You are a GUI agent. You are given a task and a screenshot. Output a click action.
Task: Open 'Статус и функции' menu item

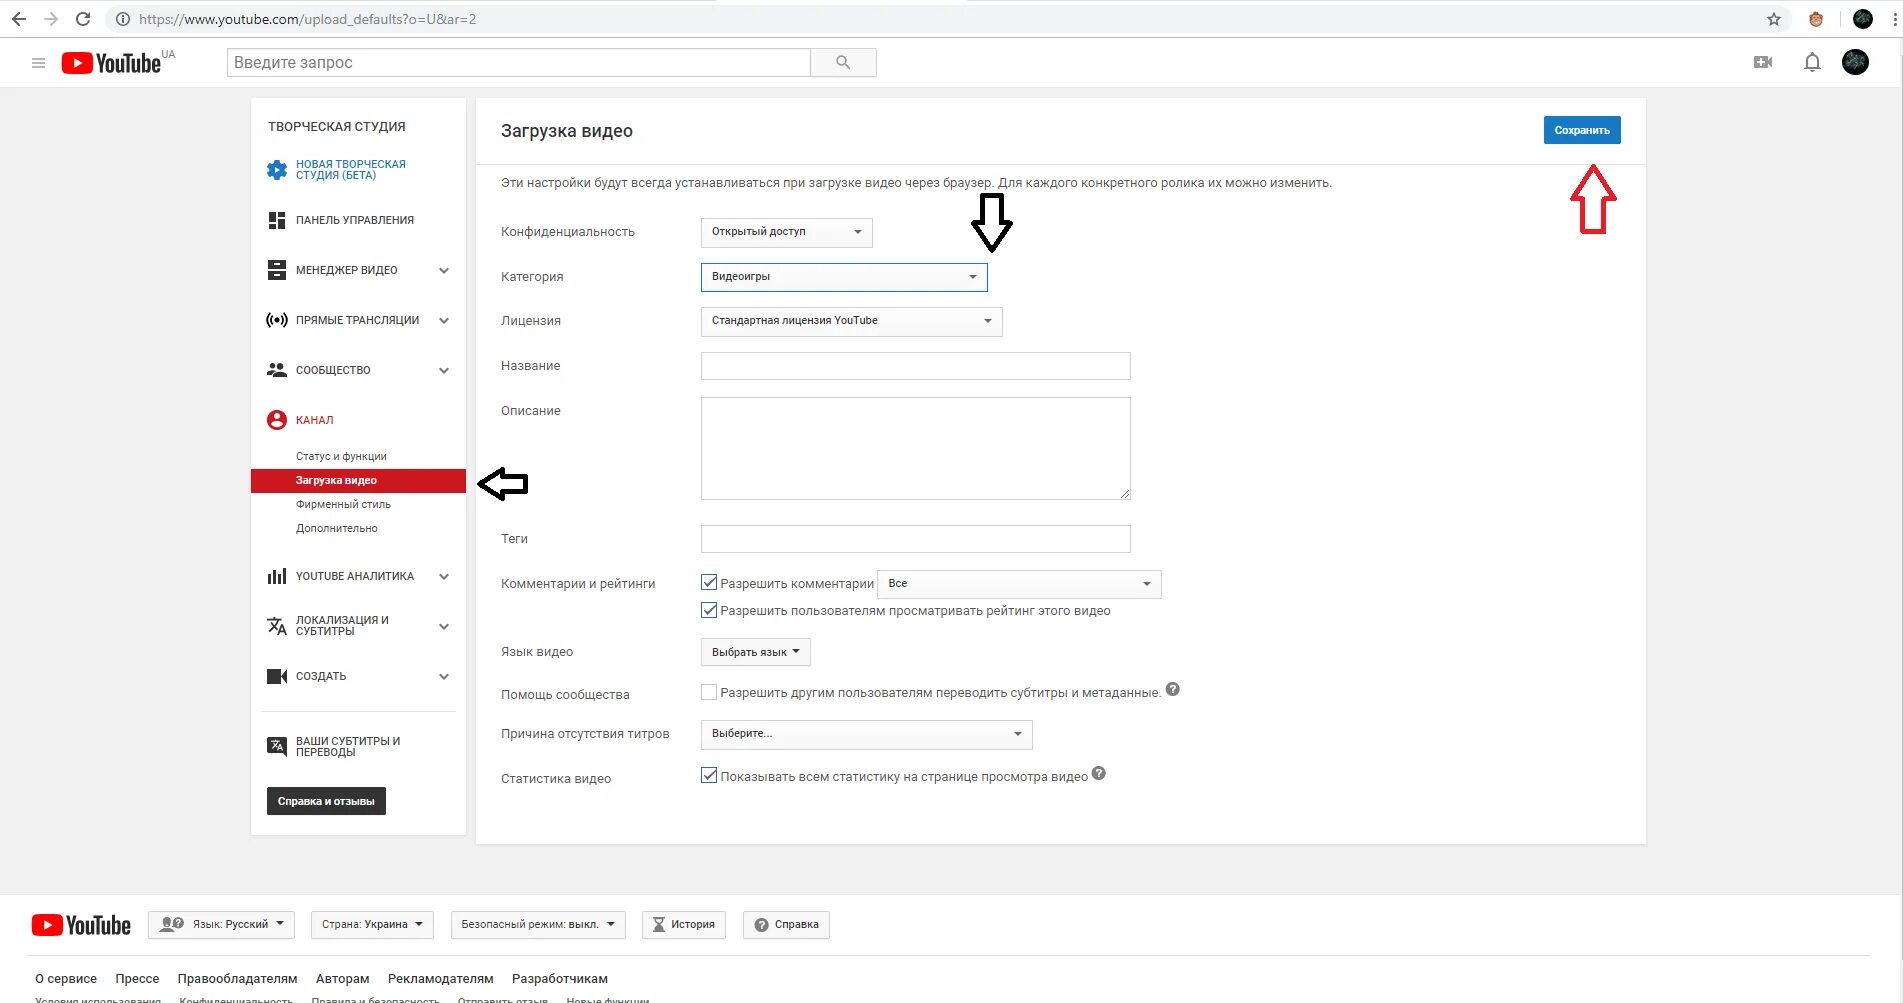click(341, 456)
